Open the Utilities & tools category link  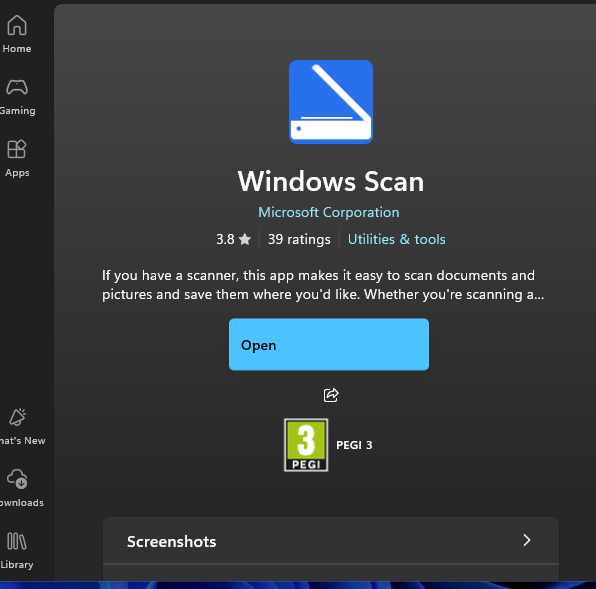tap(396, 239)
